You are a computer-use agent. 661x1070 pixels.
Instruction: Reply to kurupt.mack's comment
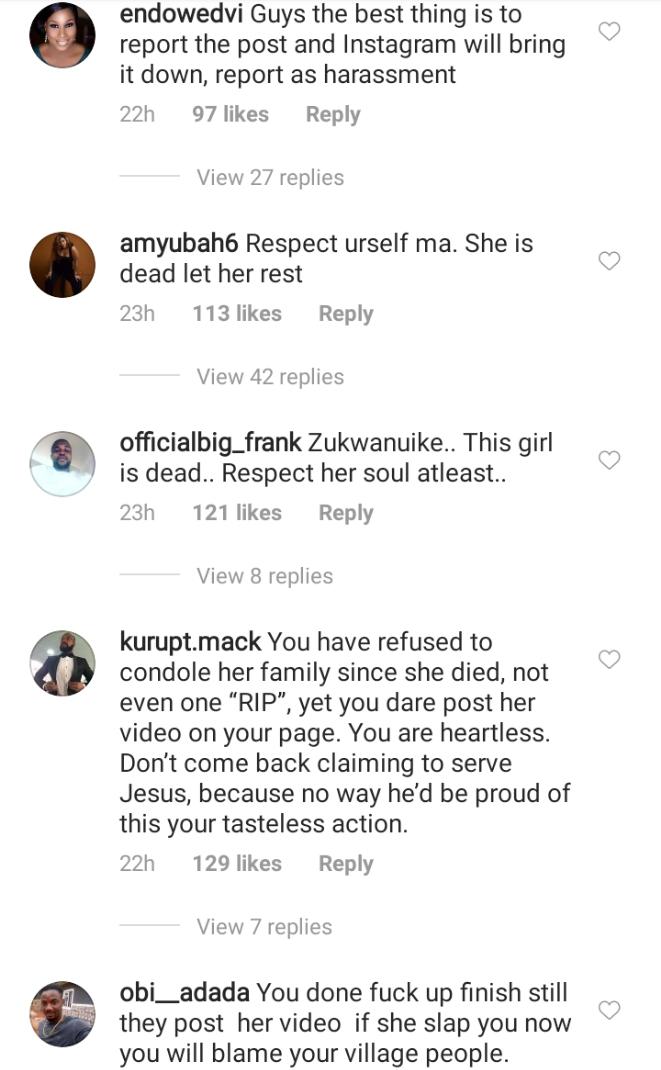click(x=346, y=864)
